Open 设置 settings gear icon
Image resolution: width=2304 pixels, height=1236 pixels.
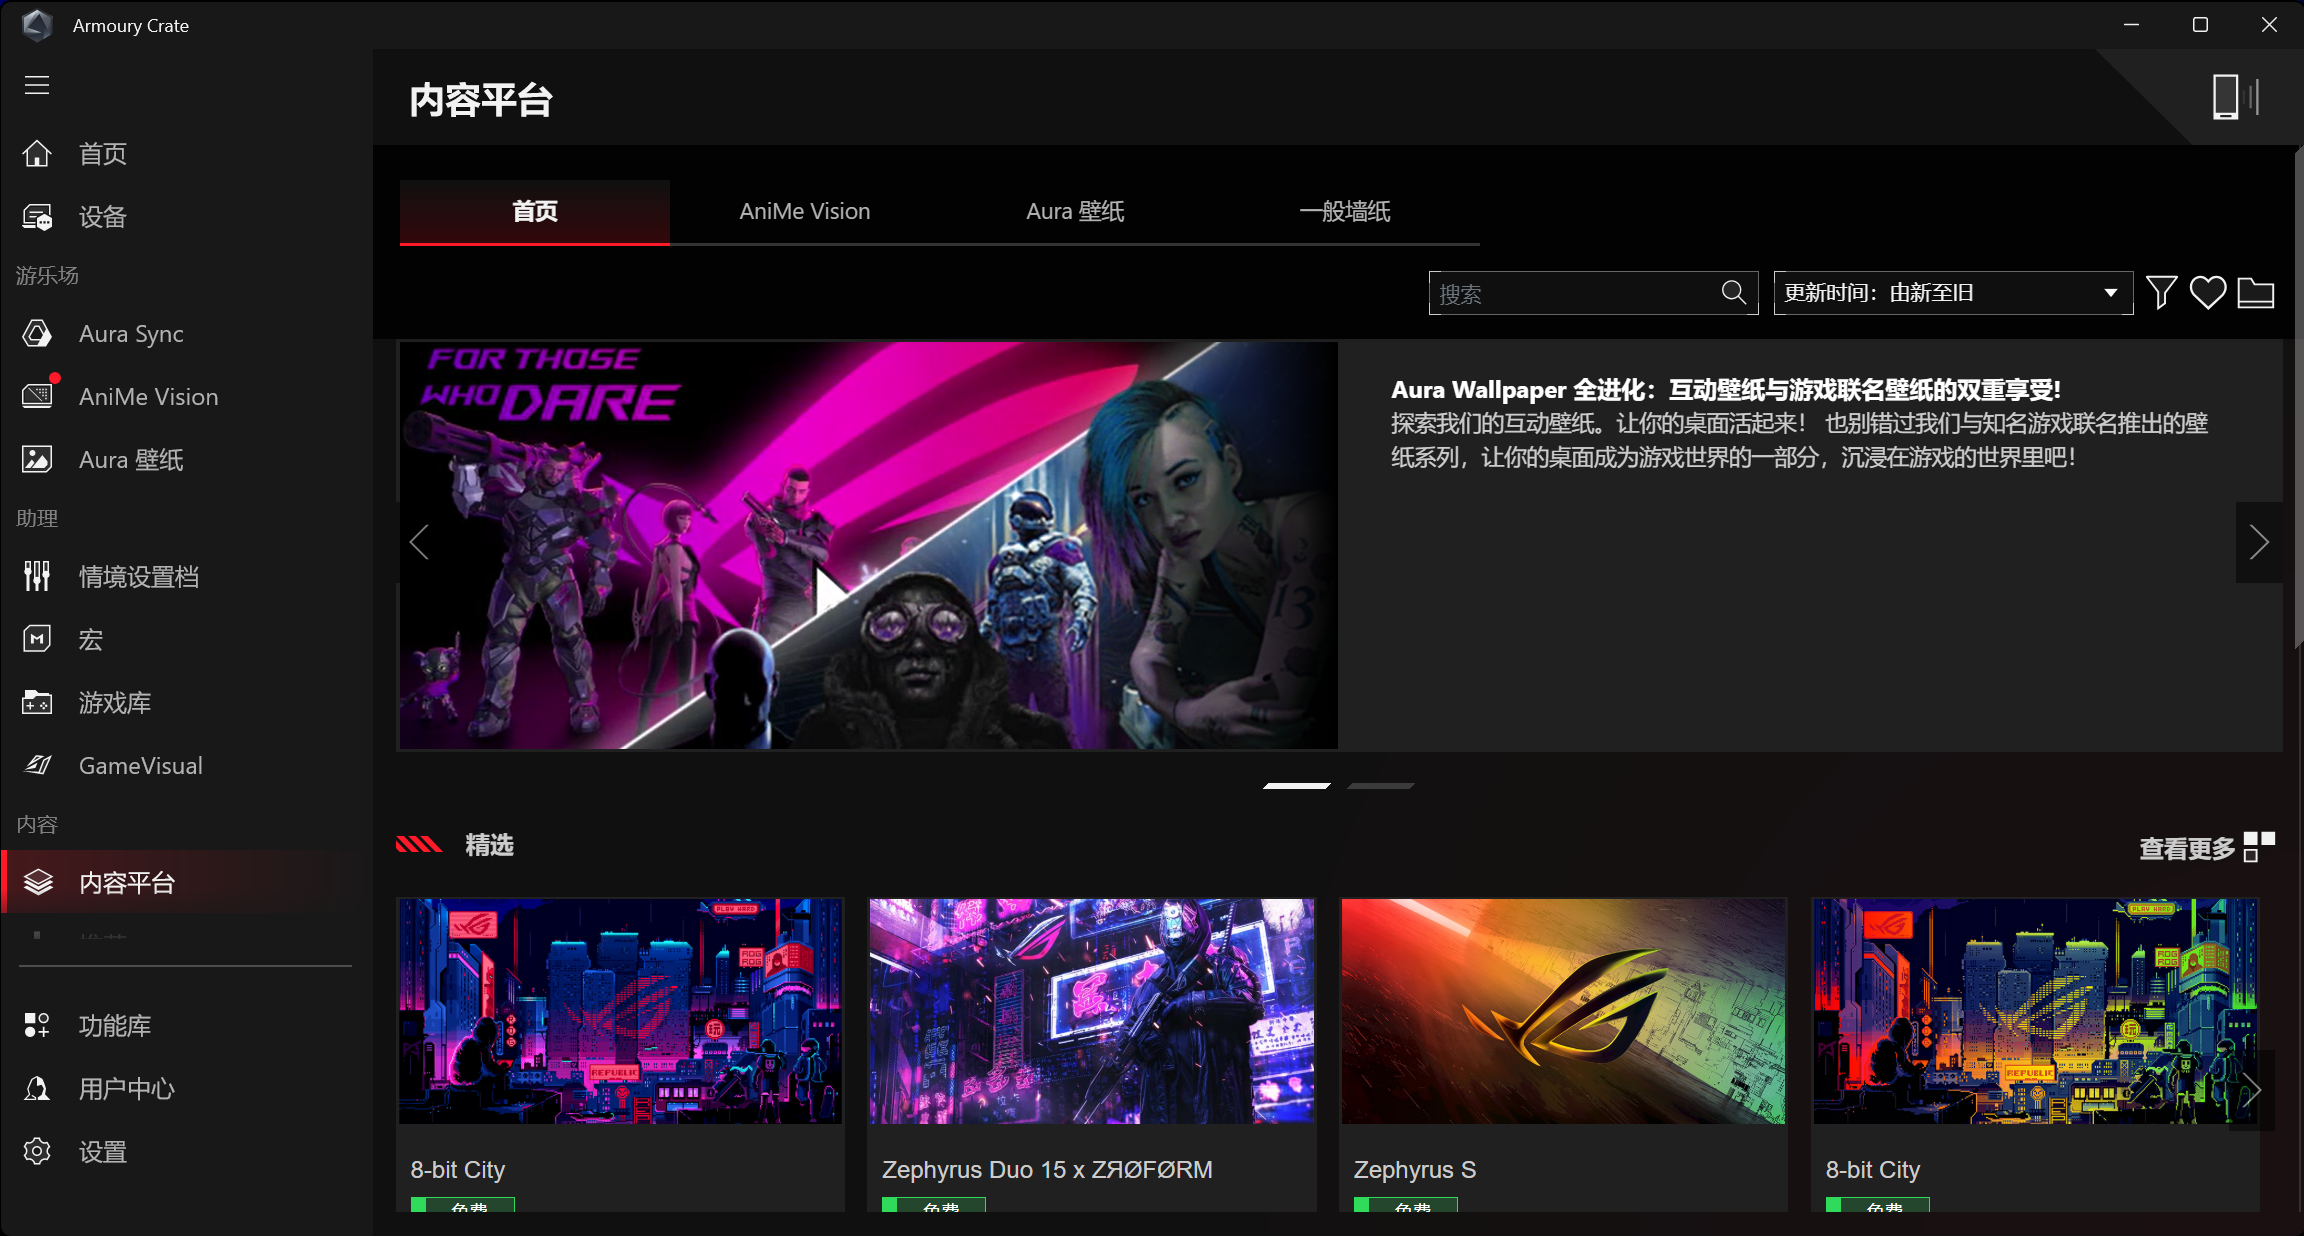[37, 1152]
